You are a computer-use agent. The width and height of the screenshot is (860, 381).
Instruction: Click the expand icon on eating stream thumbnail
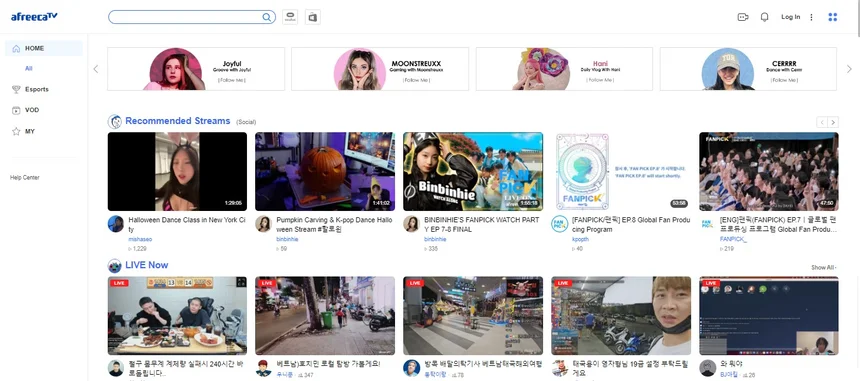[240, 282]
